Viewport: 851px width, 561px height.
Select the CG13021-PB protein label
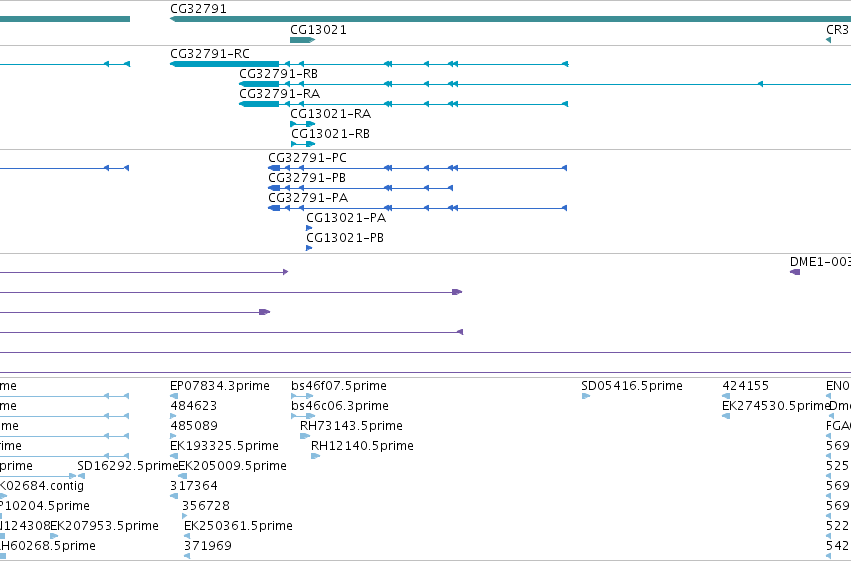point(345,238)
